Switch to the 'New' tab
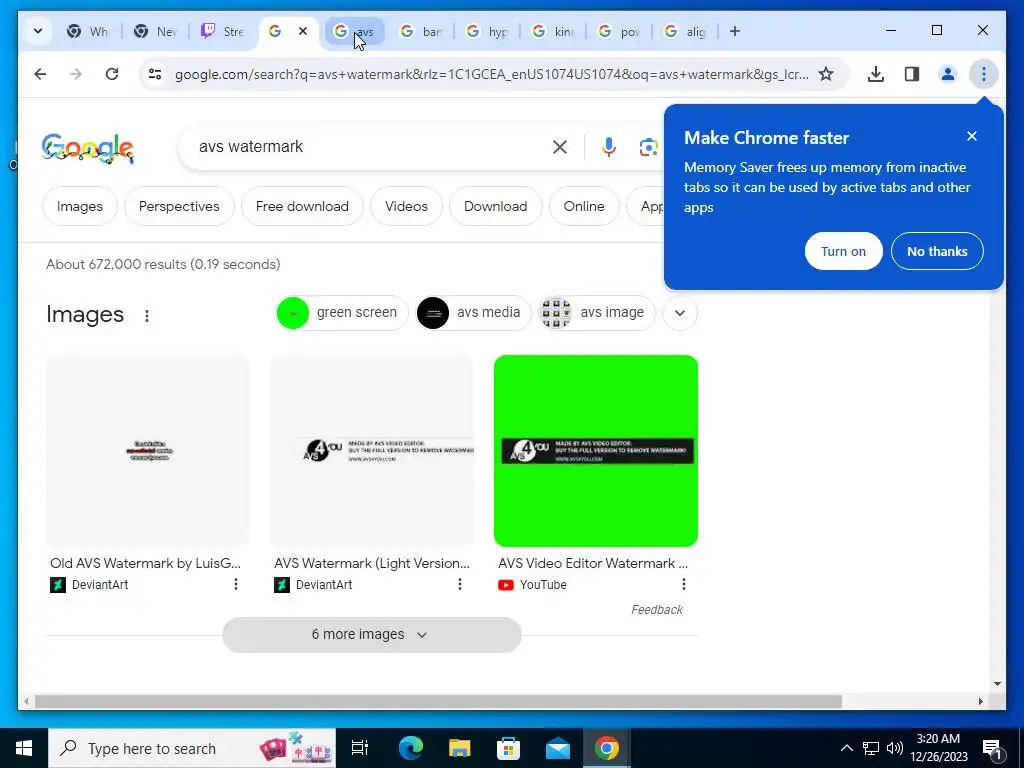The width and height of the screenshot is (1024, 768). [155, 31]
